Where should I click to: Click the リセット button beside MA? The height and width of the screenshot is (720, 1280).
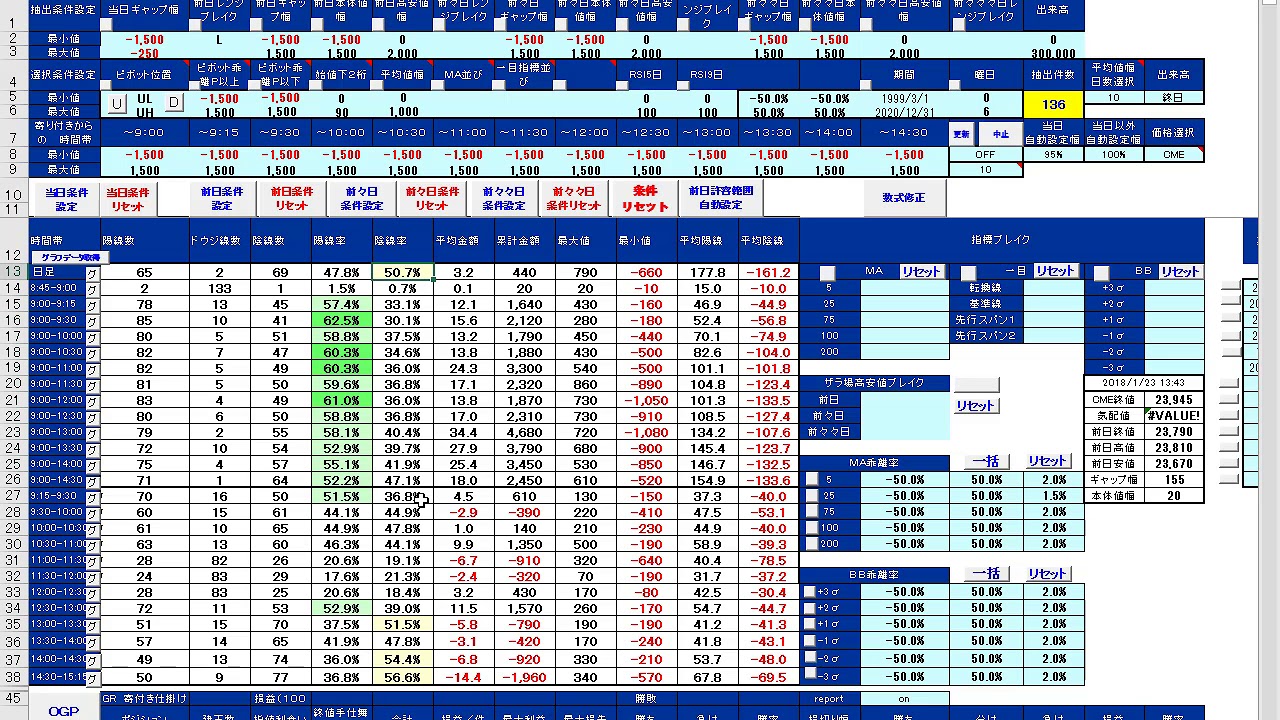[x=921, y=272]
